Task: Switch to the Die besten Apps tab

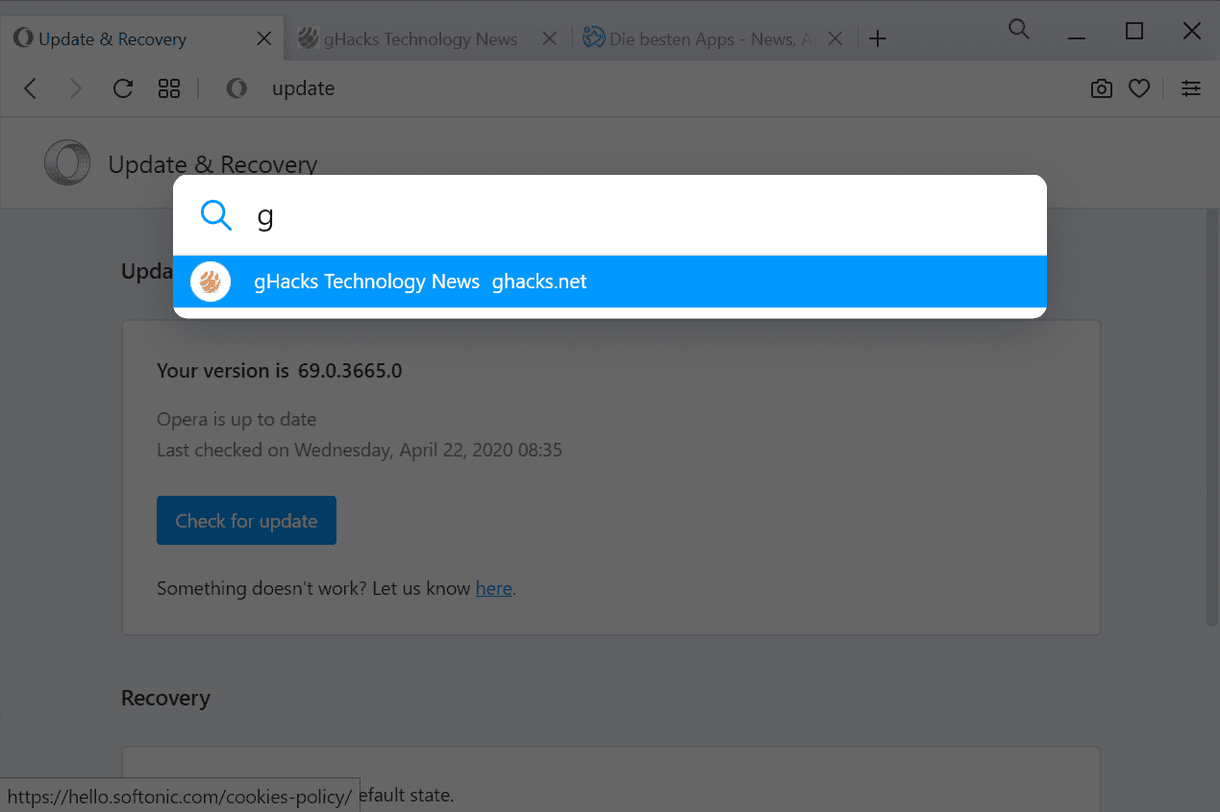Action: coord(713,39)
